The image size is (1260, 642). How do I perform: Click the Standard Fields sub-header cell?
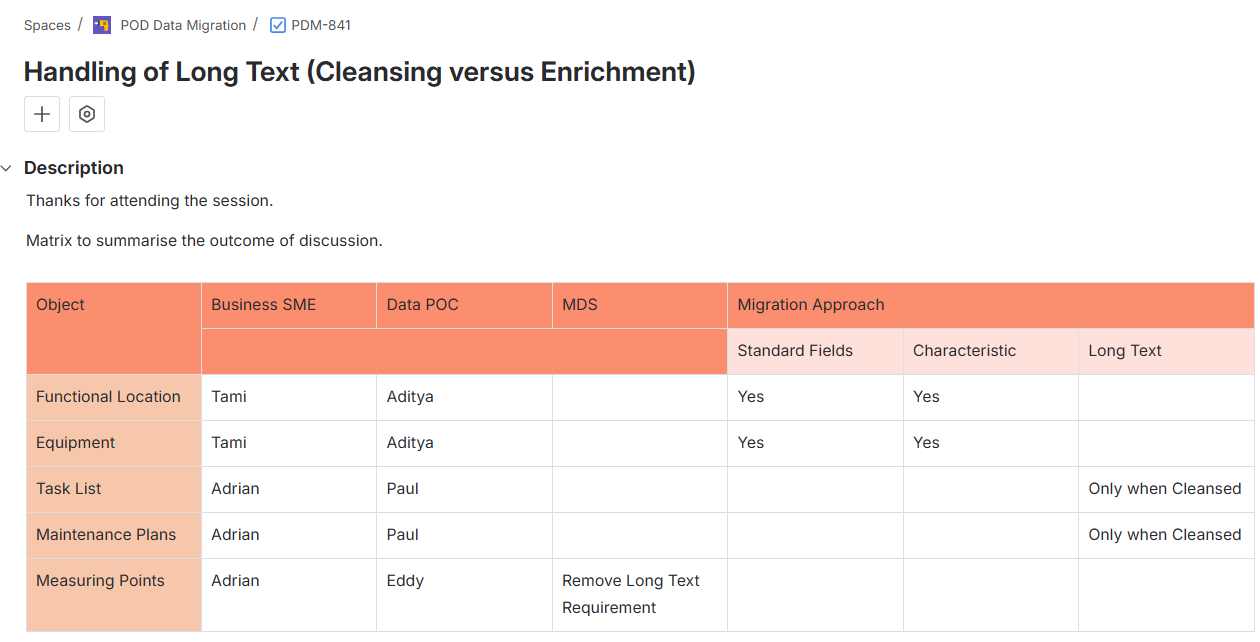tap(795, 351)
